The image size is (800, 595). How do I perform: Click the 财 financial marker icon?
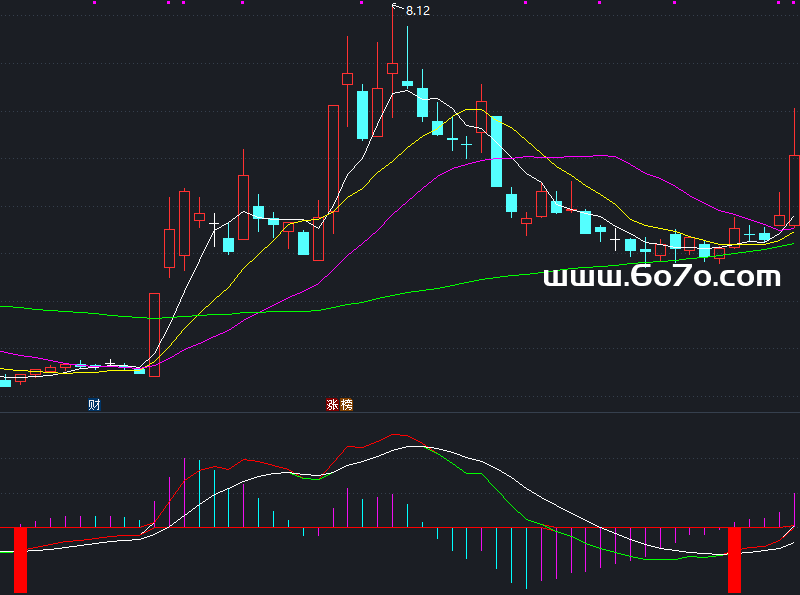94,405
